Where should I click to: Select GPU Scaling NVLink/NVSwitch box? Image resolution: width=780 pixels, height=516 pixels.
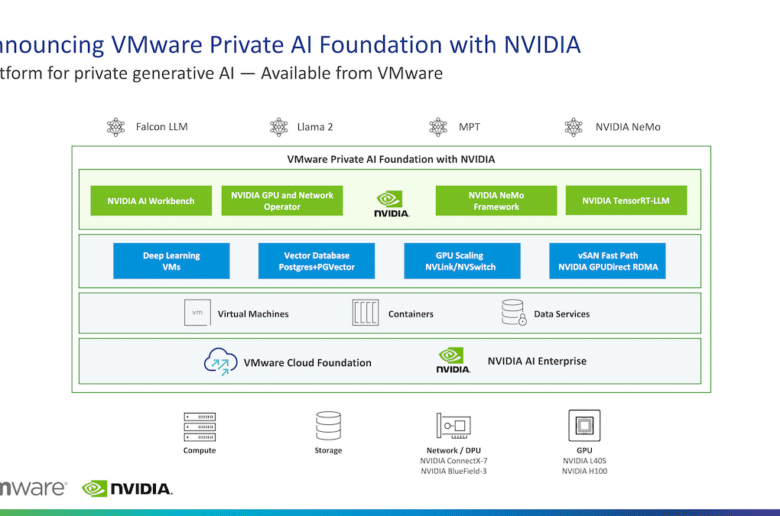pyautogui.click(x=462, y=261)
